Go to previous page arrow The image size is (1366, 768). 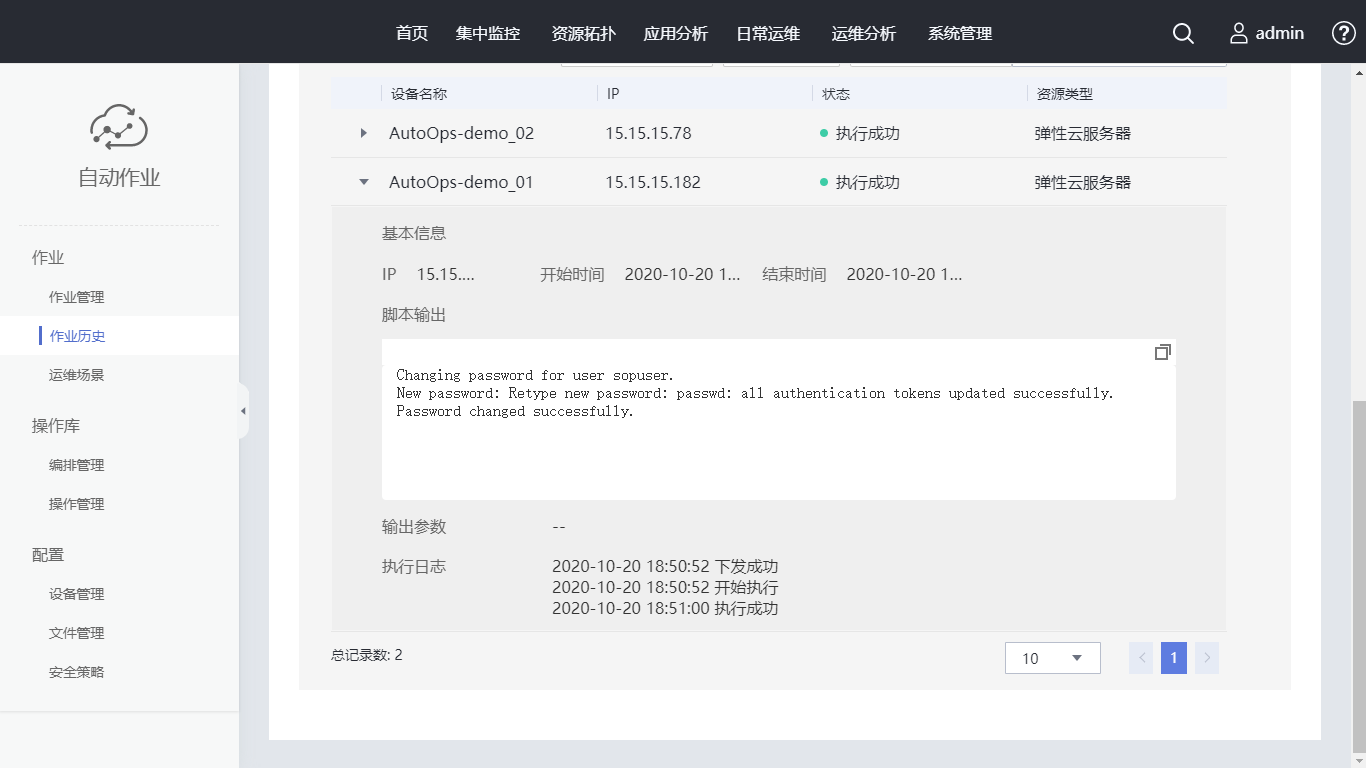click(1141, 658)
